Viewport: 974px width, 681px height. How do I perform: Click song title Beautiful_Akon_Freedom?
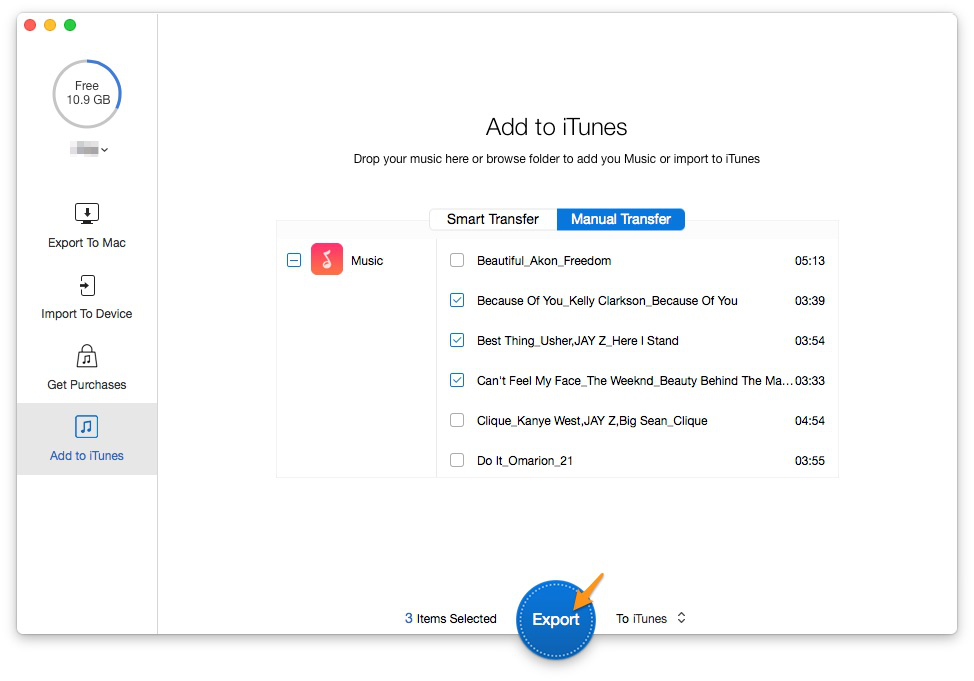tap(544, 261)
